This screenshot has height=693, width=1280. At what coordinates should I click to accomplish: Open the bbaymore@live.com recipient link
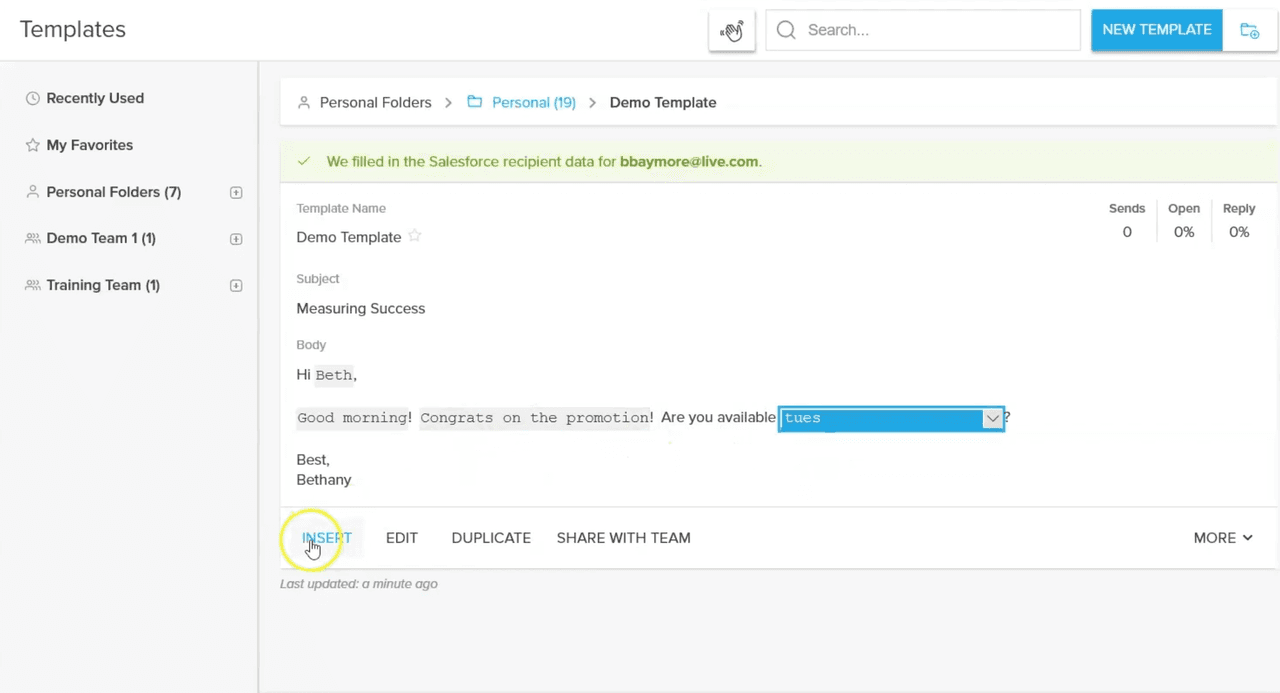pyautogui.click(x=688, y=161)
